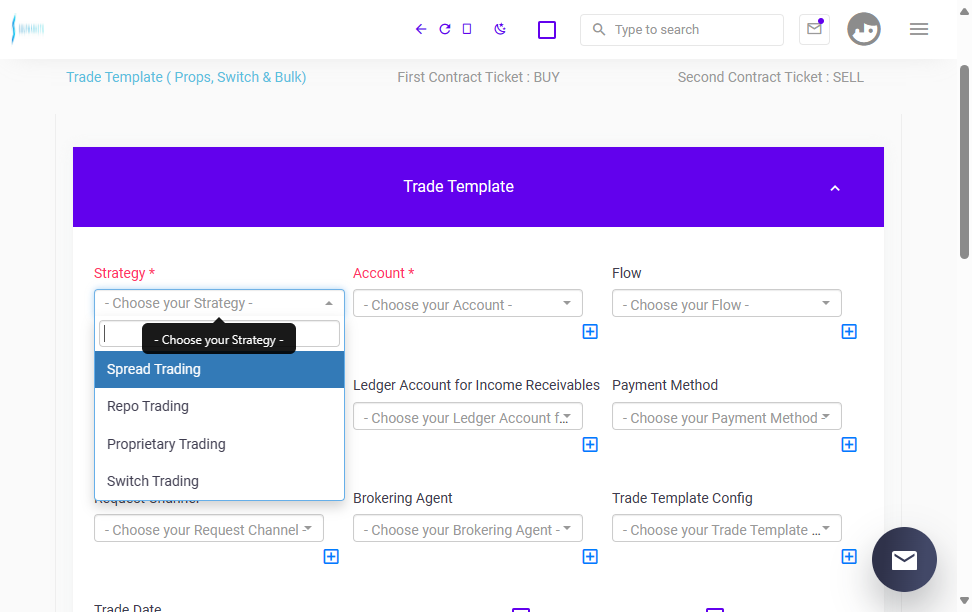Select Switch Trading strategy option
972x612 pixels.
[x=219, y=481]
